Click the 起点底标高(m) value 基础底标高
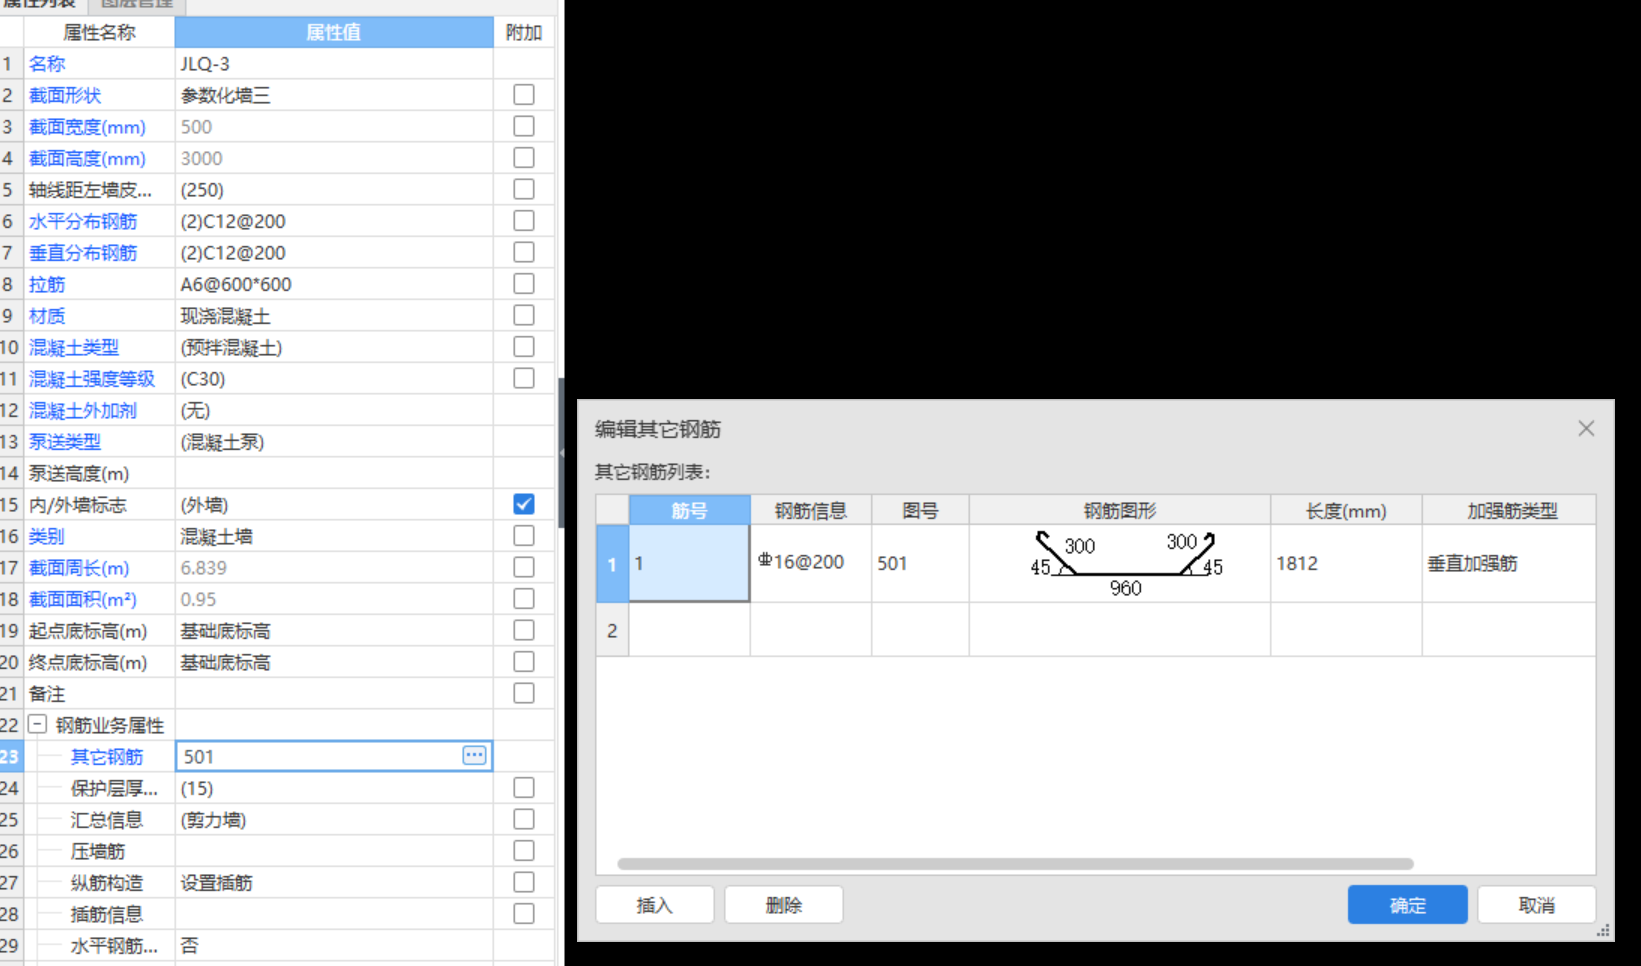 click(334, 630)
